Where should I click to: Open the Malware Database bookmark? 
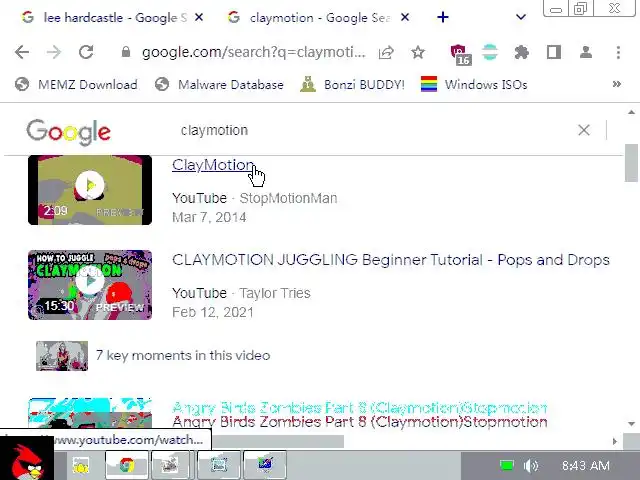click(219, 84)
